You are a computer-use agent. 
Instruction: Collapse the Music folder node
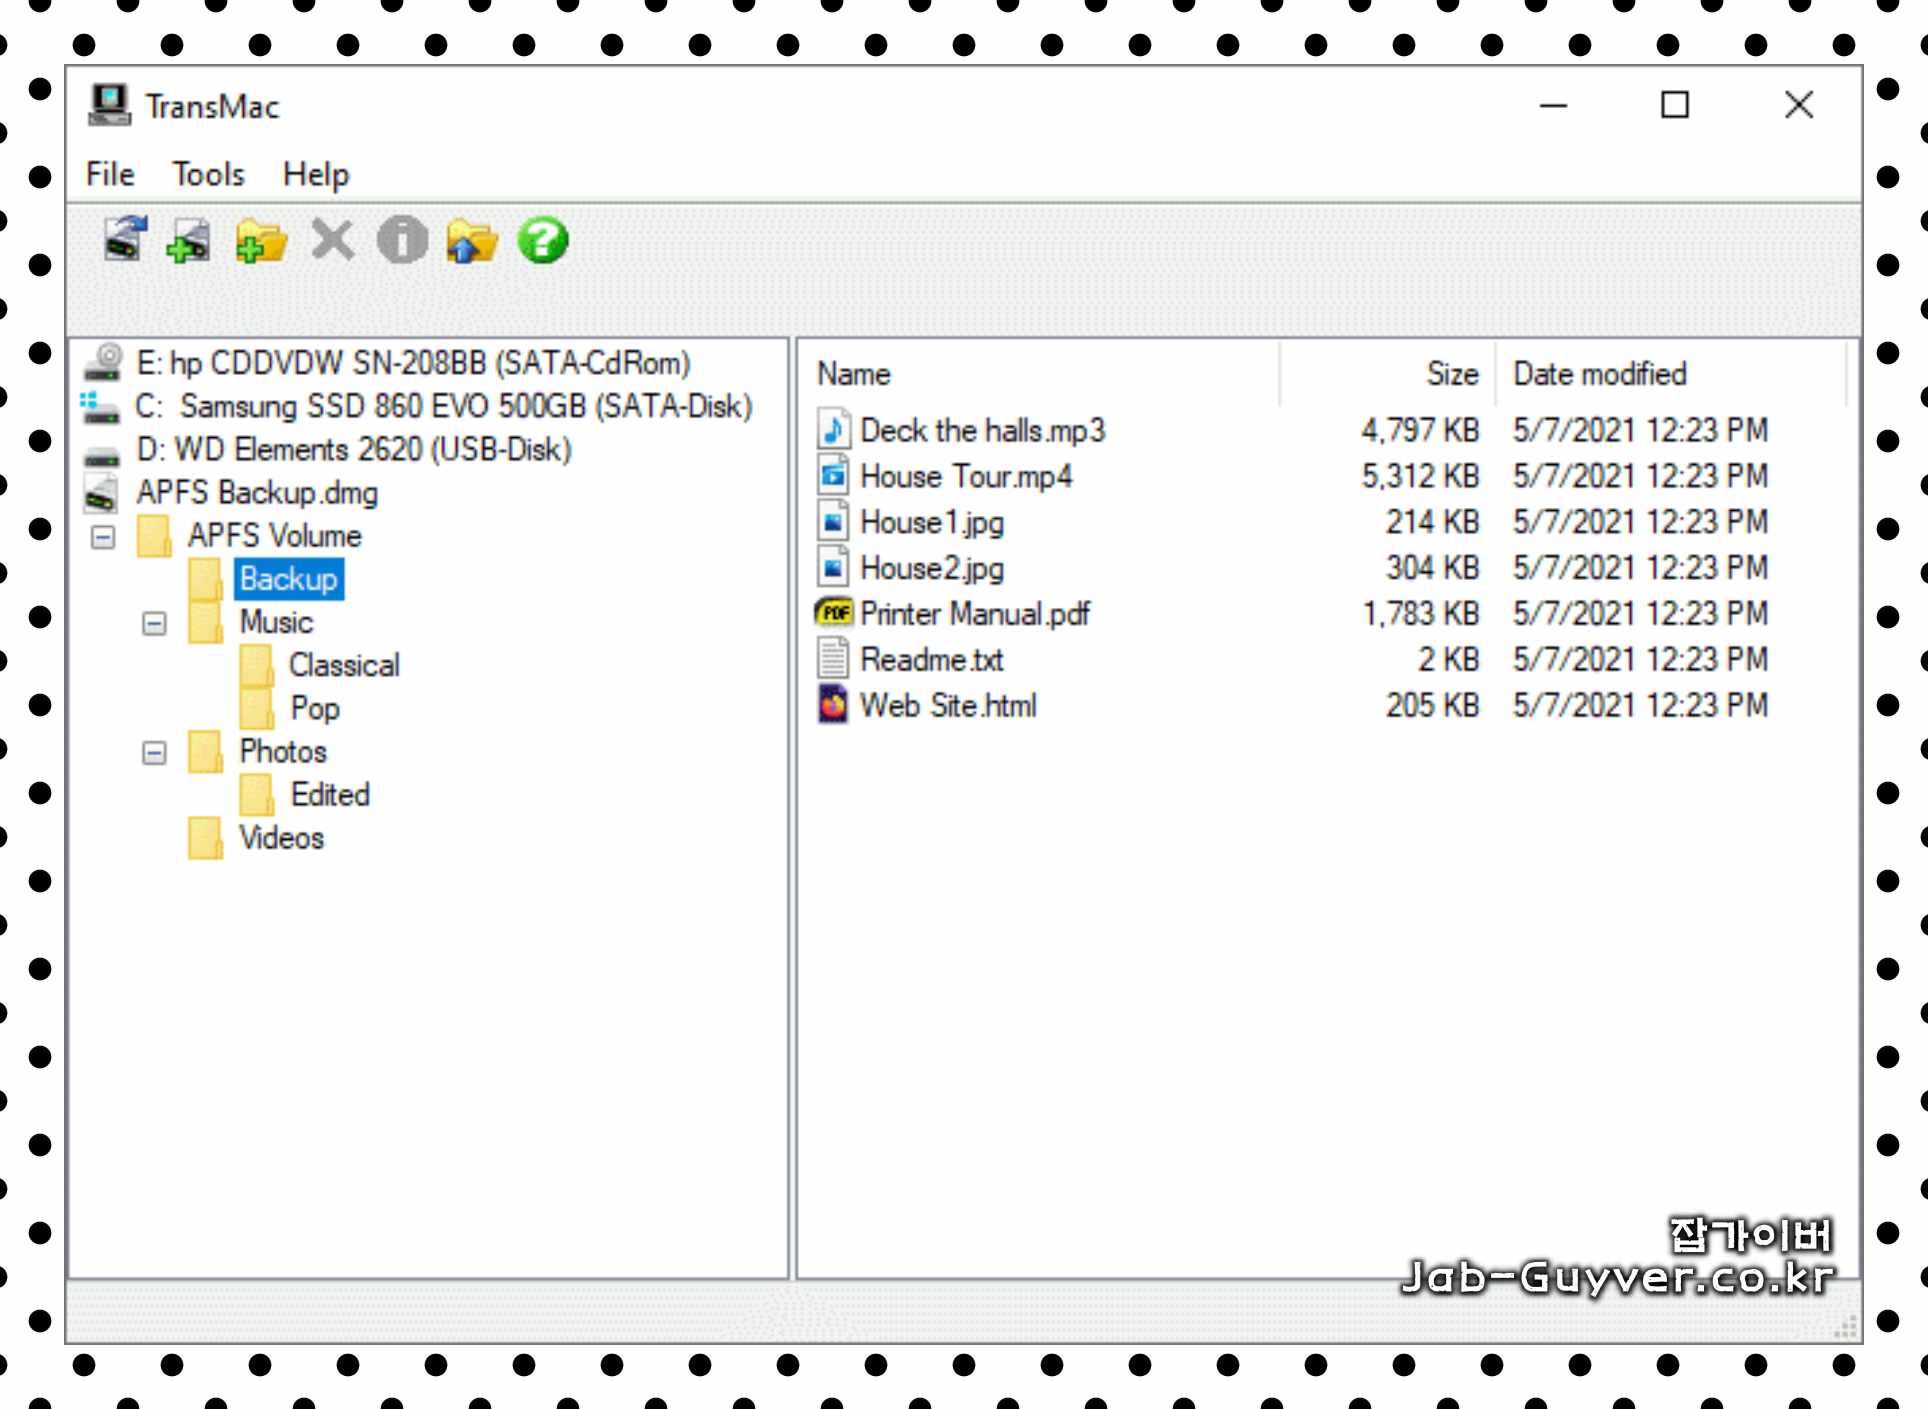(154, 624)
